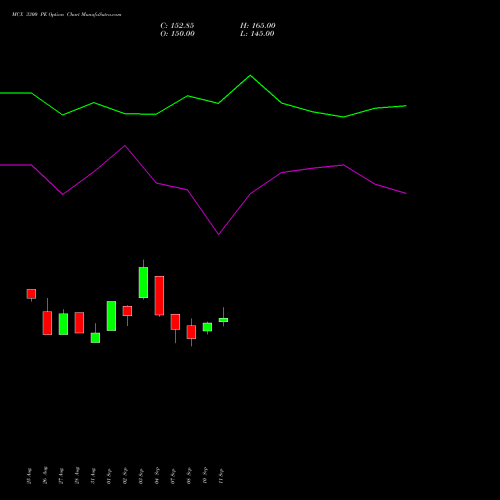Click the thin green candlestick for 11 Sep
This screenshot has height=500, width=500.
(x=223, y=320)
